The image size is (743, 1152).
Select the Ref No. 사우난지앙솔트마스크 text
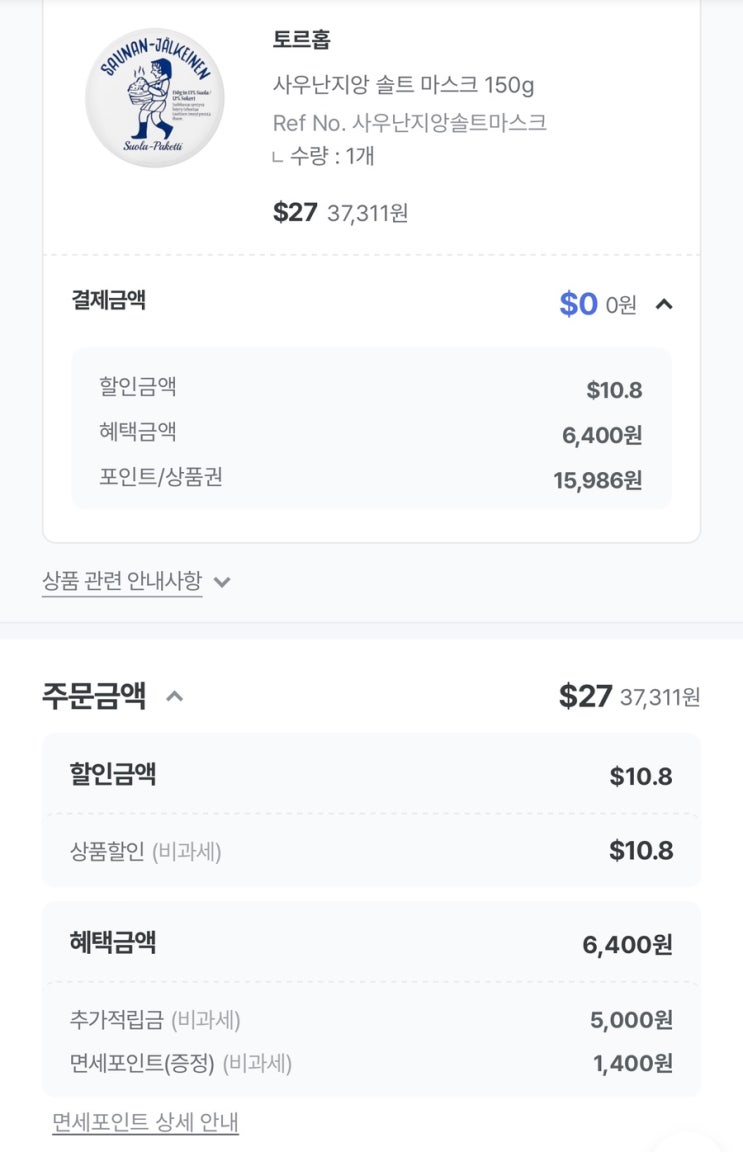pyautogui.click(x=410, y=123)
